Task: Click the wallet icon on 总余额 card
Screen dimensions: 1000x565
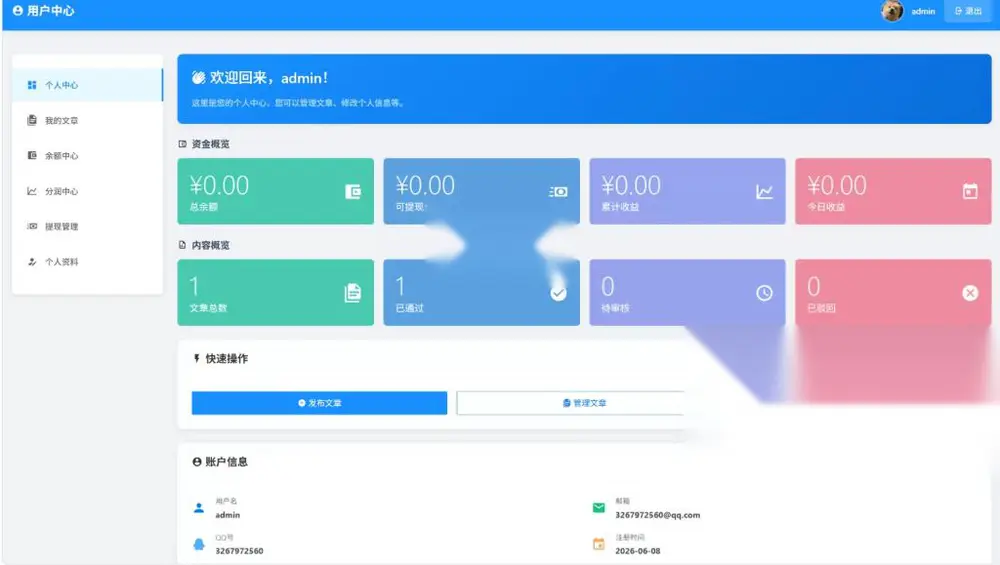Action: click(x=353, y=191)
